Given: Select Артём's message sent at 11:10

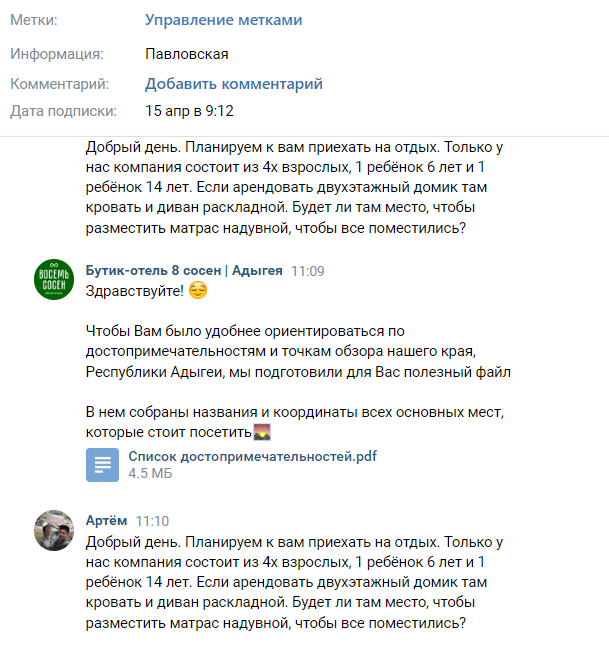Looking at the screenshot, I should 290,582.
